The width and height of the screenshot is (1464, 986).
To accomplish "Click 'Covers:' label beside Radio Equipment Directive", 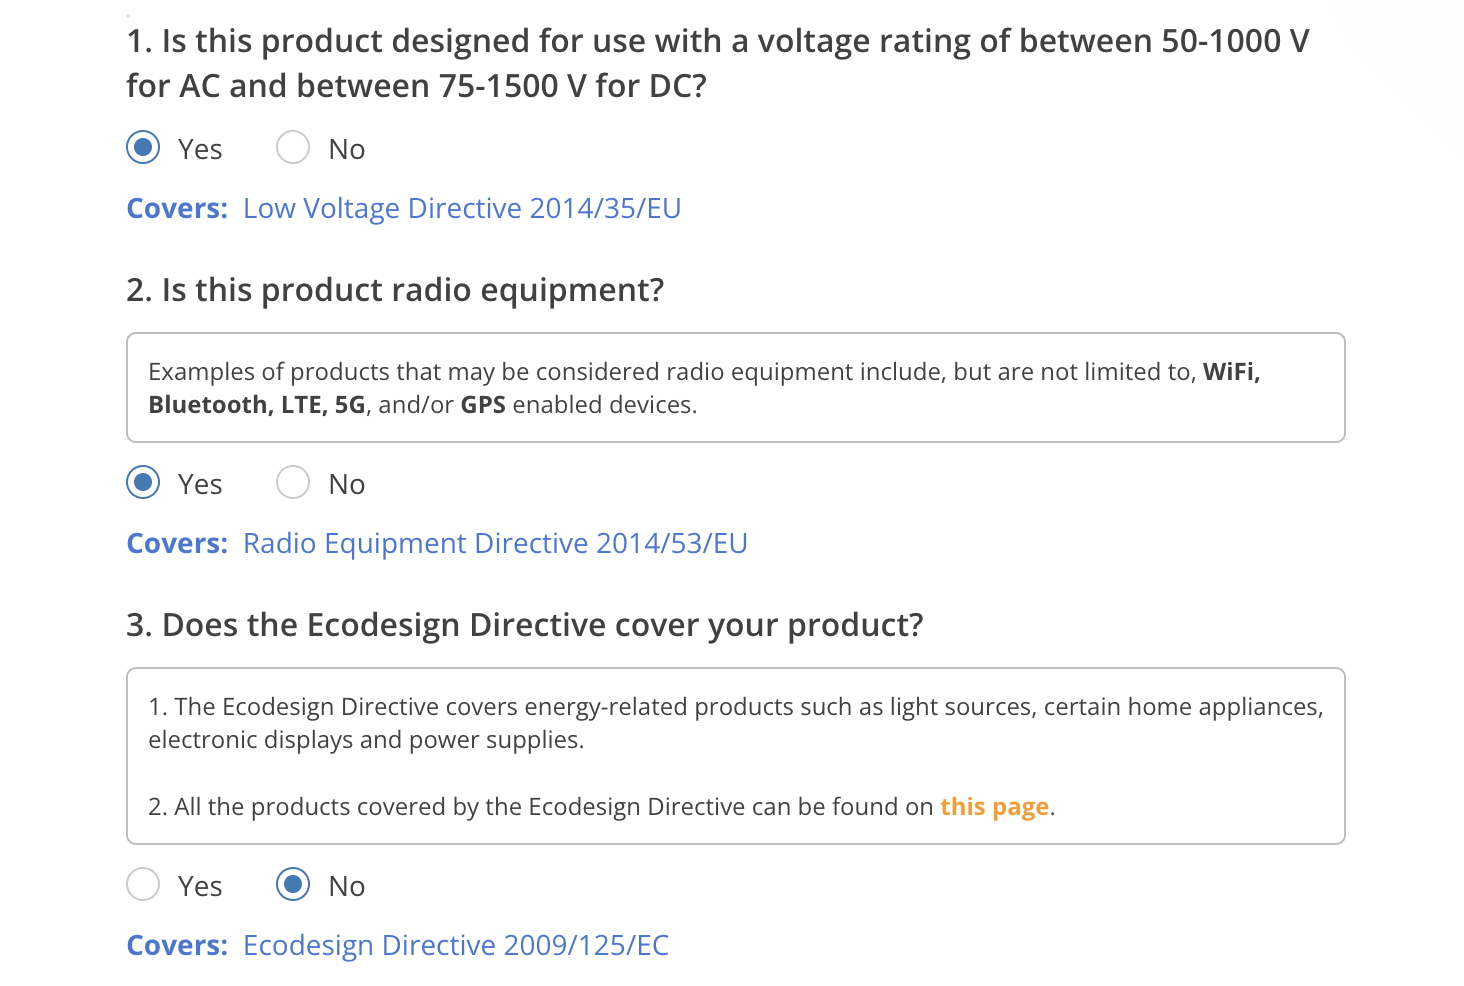I will (x=177, y=543).
